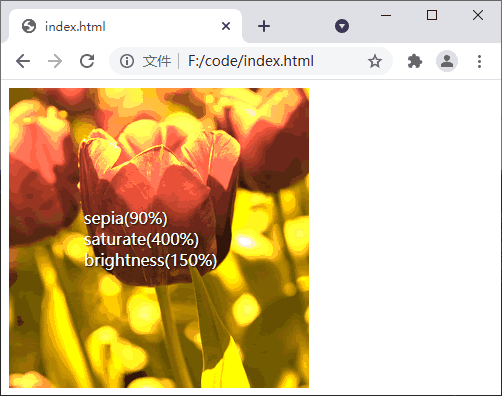
Task: Click the sepia(90%) text
Action: [x=126, y=219]
